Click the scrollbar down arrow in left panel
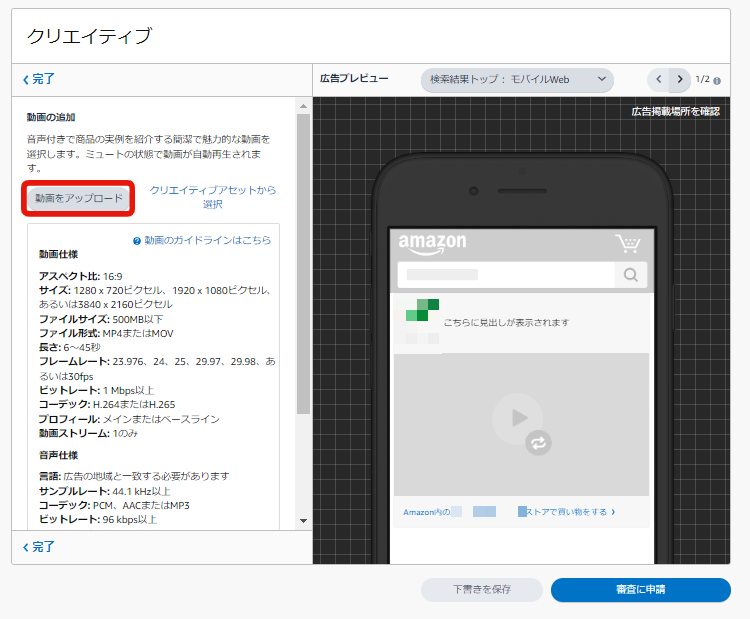This screenshot has width=750, height=619. (304, 520)
